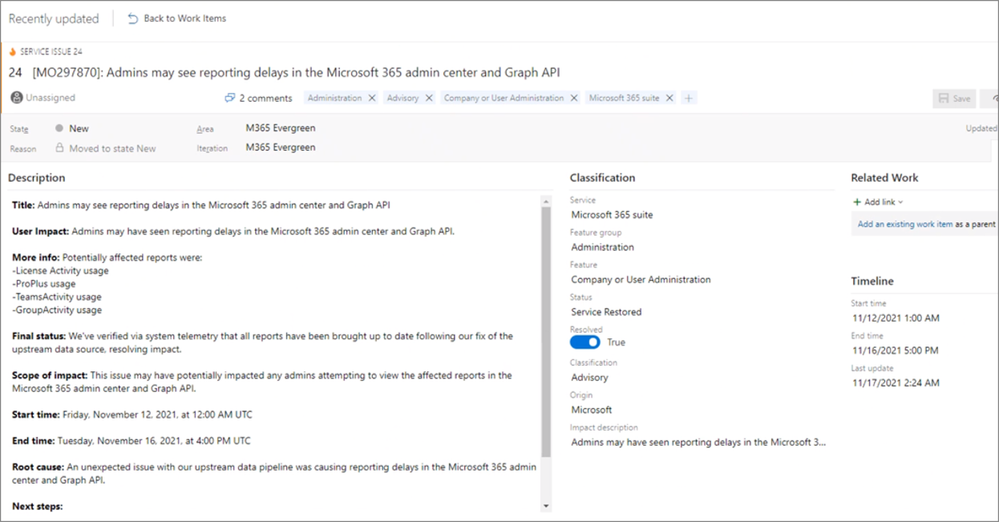The height and width of the screenshot is (522, 999).
Task: Click Add an existing work item link
Action: tap(905, 224)
